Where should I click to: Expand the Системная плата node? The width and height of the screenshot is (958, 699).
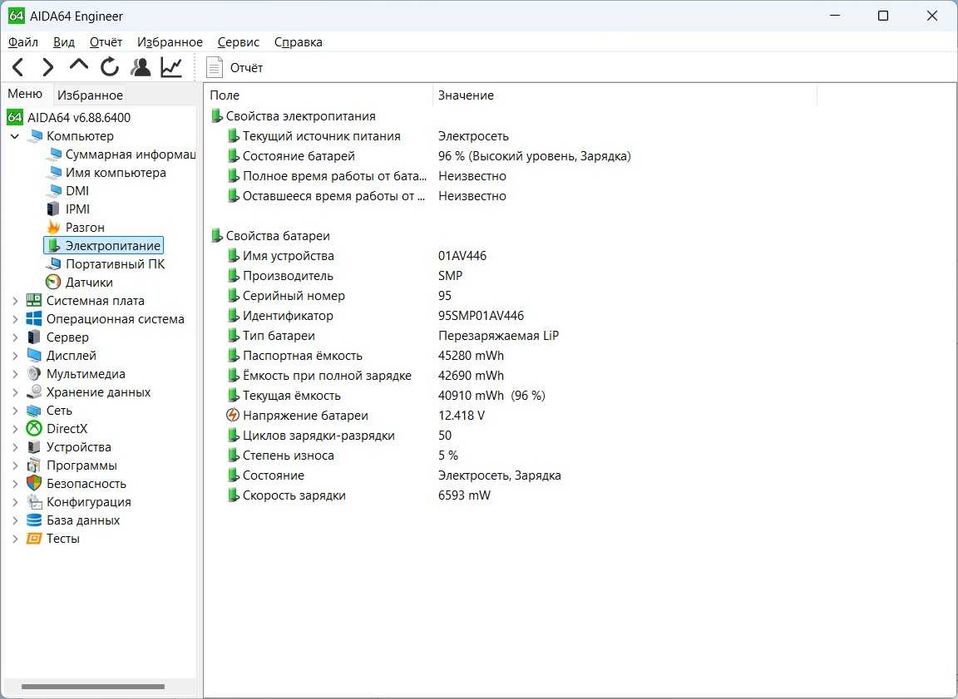(15, 301)
